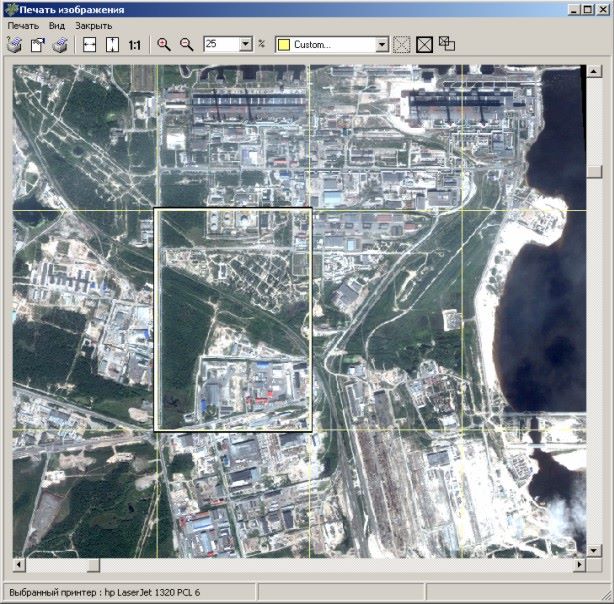This screenshot has height=604, width=614.
Task: Click the horizontal scrollbar right arrow
Action: (580, 565)
